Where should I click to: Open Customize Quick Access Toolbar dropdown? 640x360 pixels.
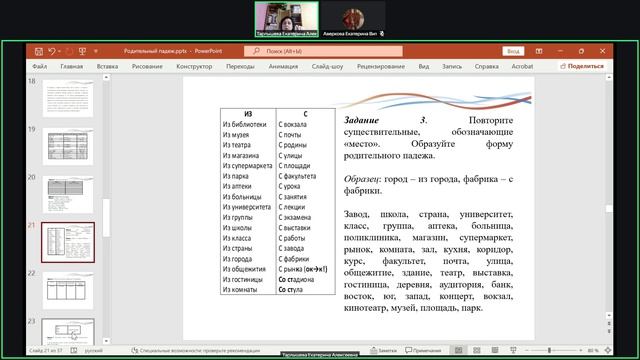click(x=96, y=51)
